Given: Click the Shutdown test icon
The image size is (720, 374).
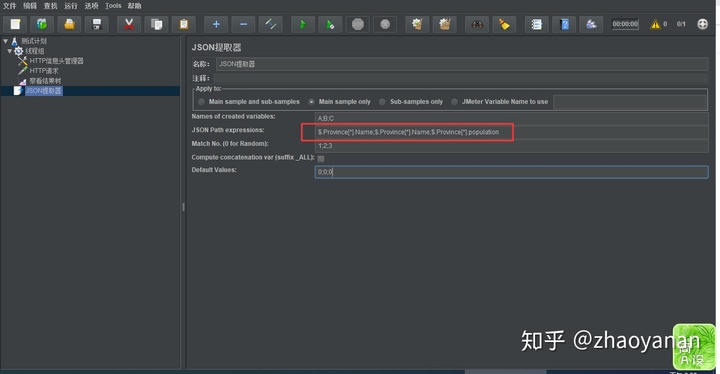Looking at the screenshot, I should click(385, 24).
